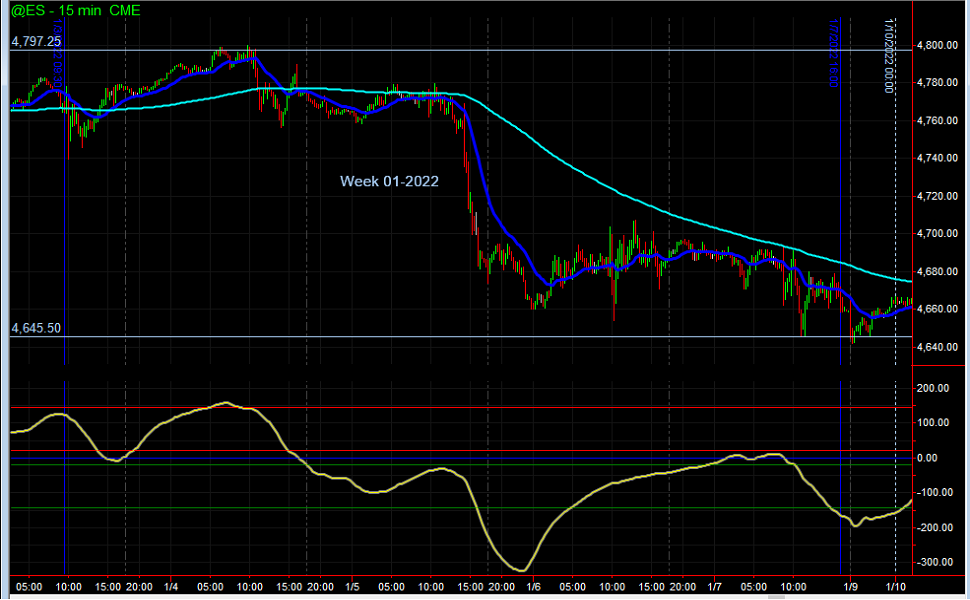Viewport: 970px width, 600px height.
Task: Select the 4,800 tick on the price axis
Action: [x=938, y=46]
